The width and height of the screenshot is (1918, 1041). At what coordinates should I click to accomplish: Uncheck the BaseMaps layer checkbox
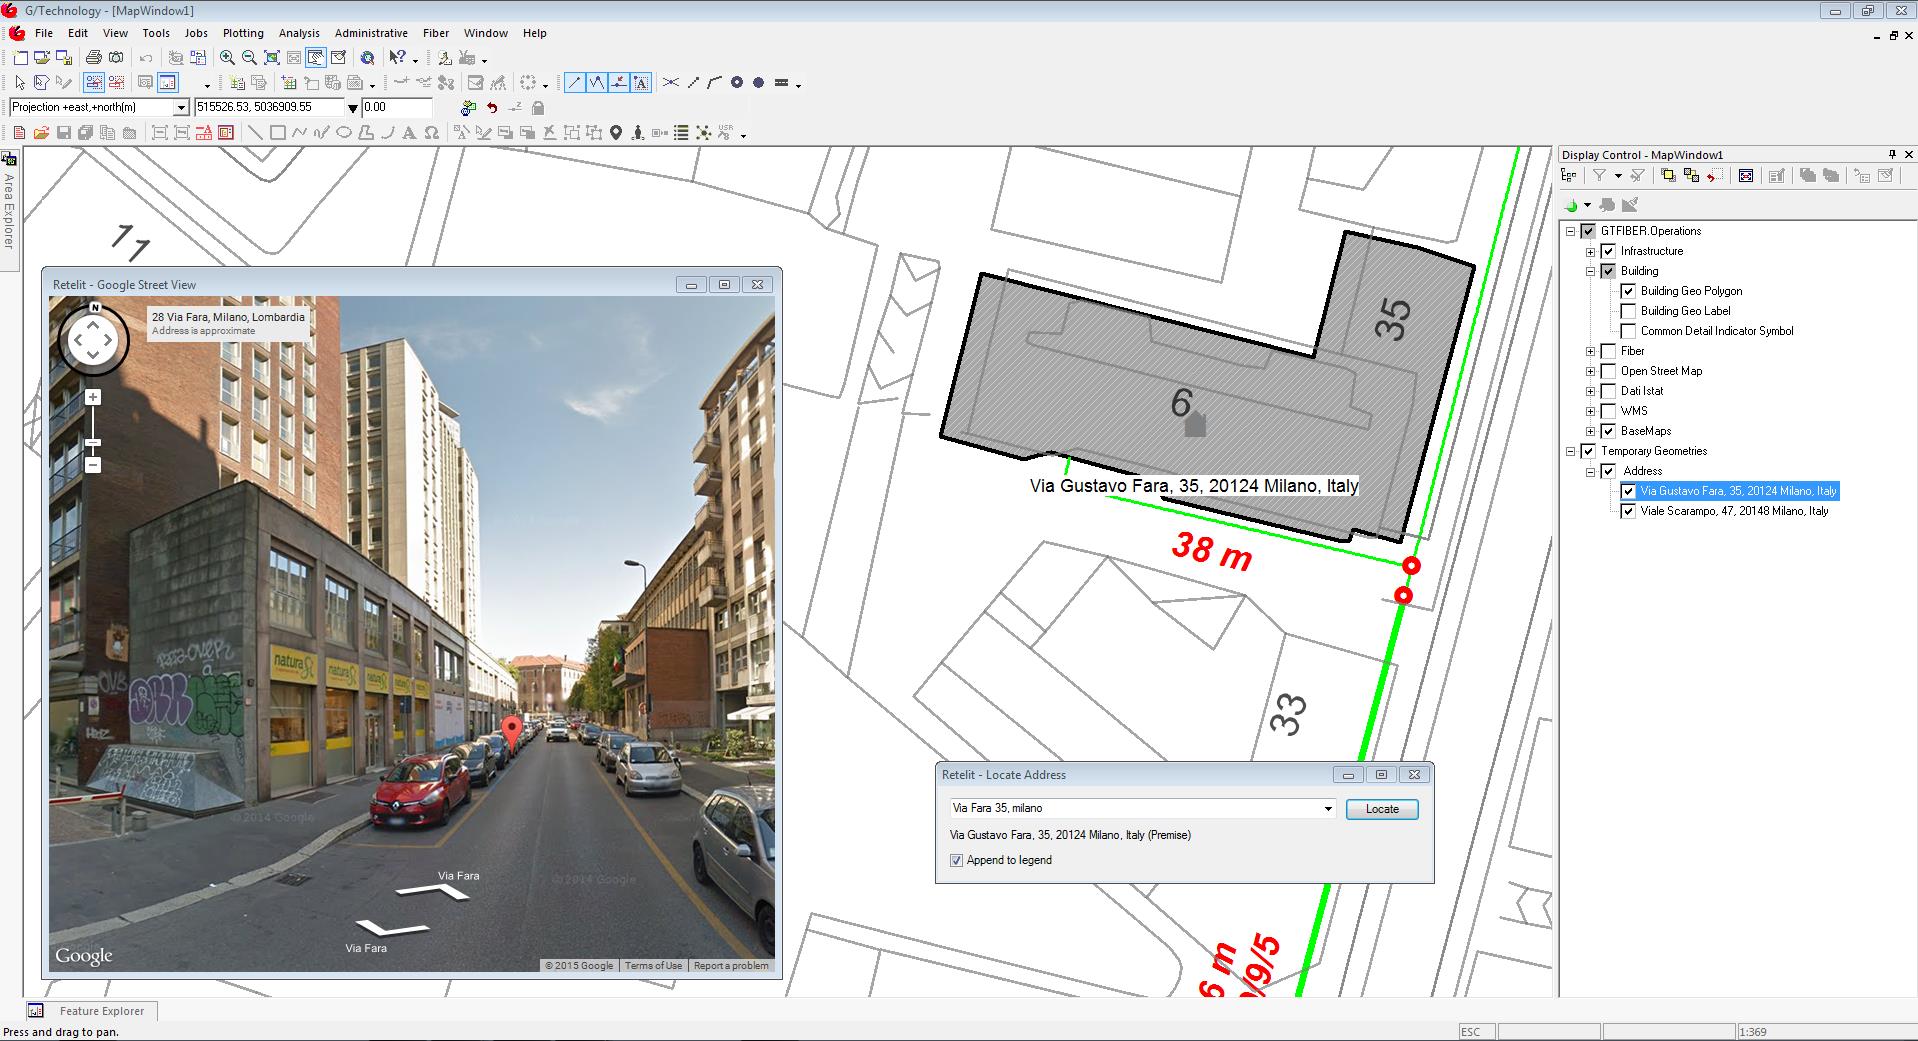1608,431
